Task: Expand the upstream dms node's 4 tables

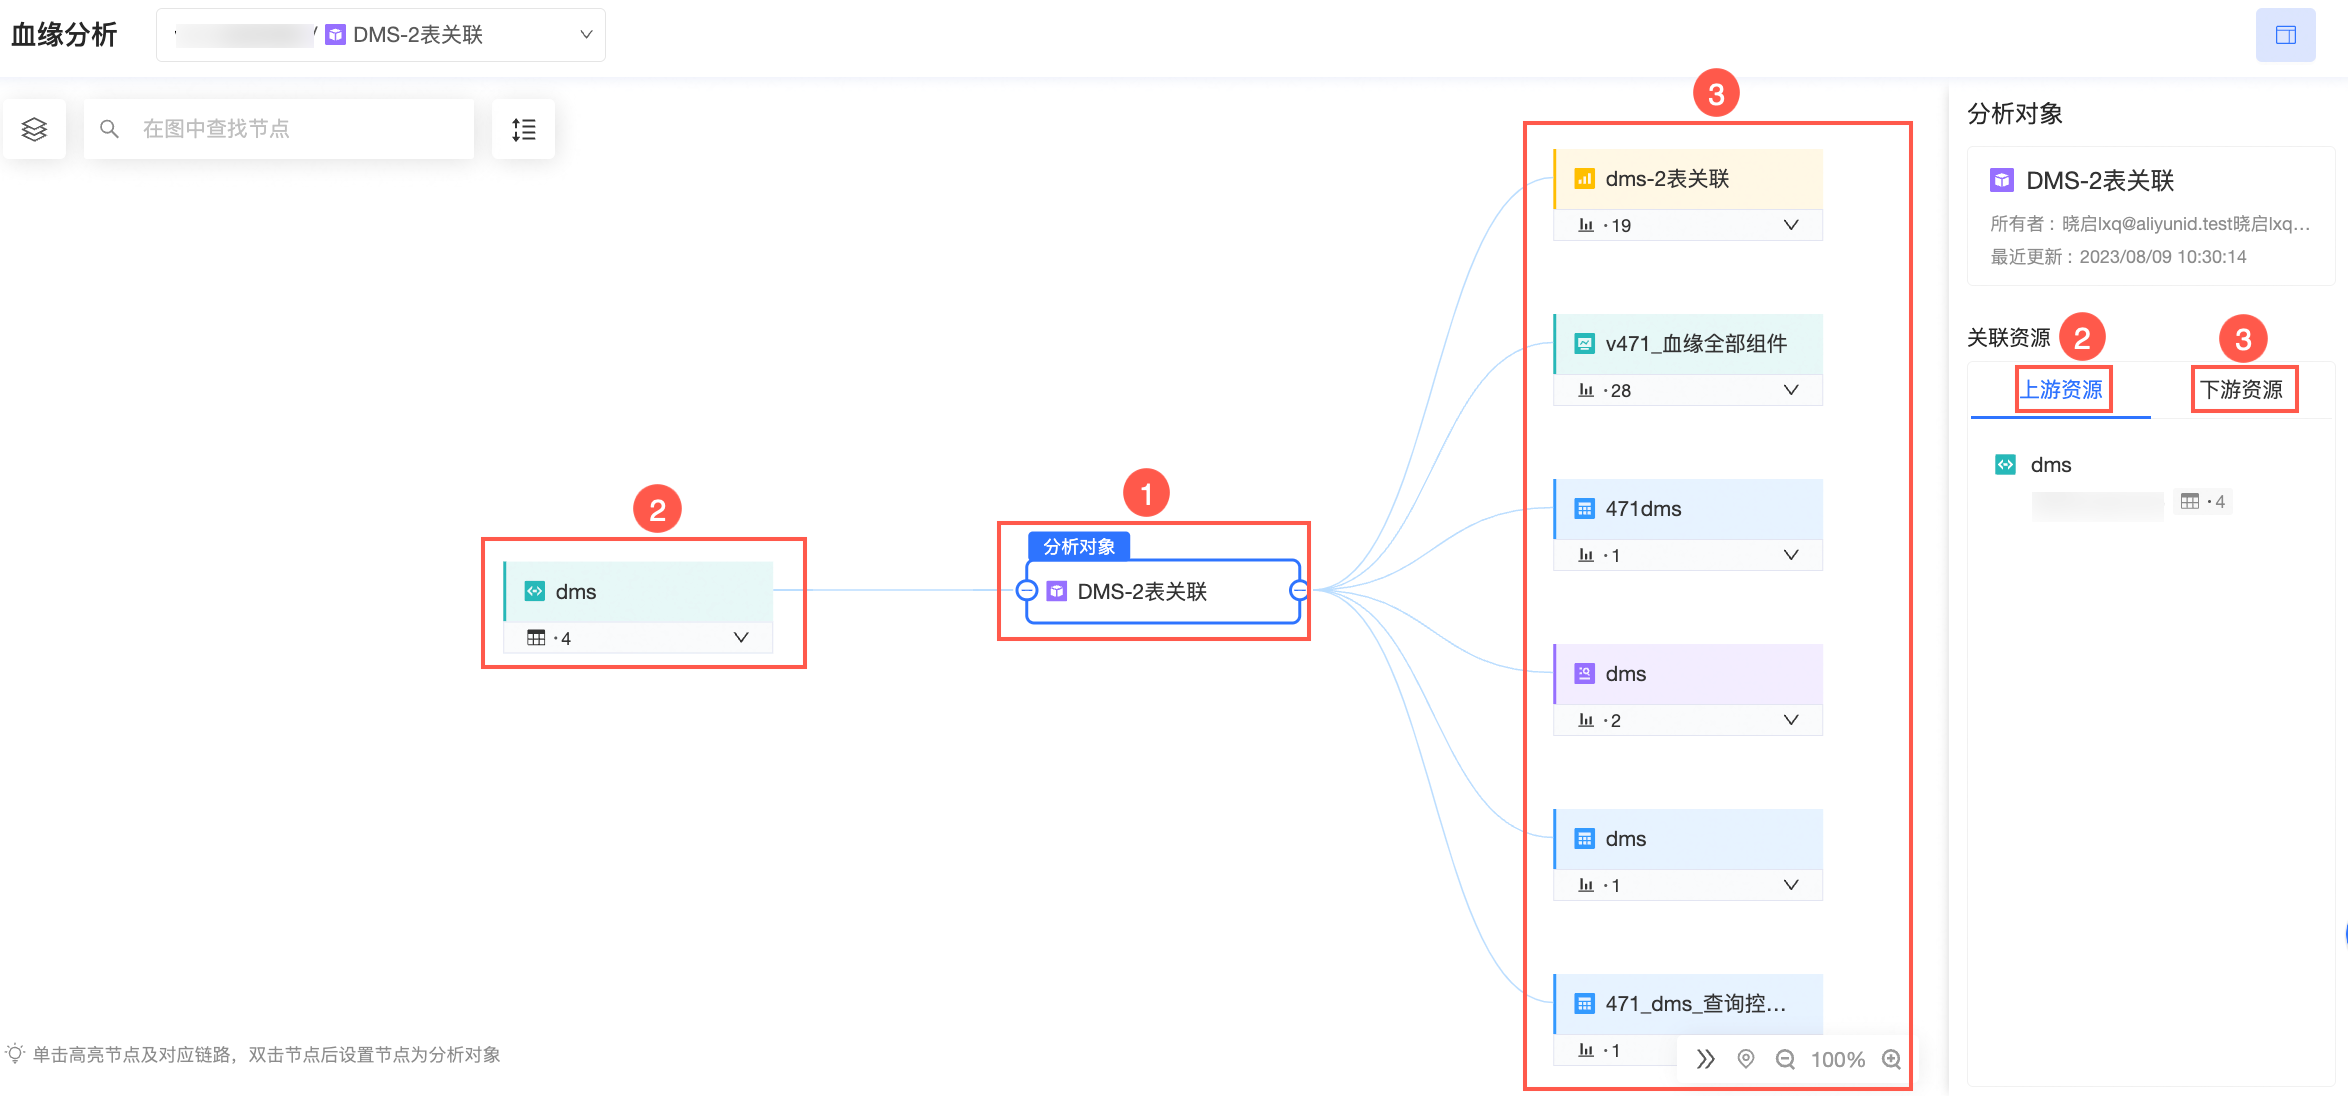Action: pyautogui.click(x=740, y=638)
